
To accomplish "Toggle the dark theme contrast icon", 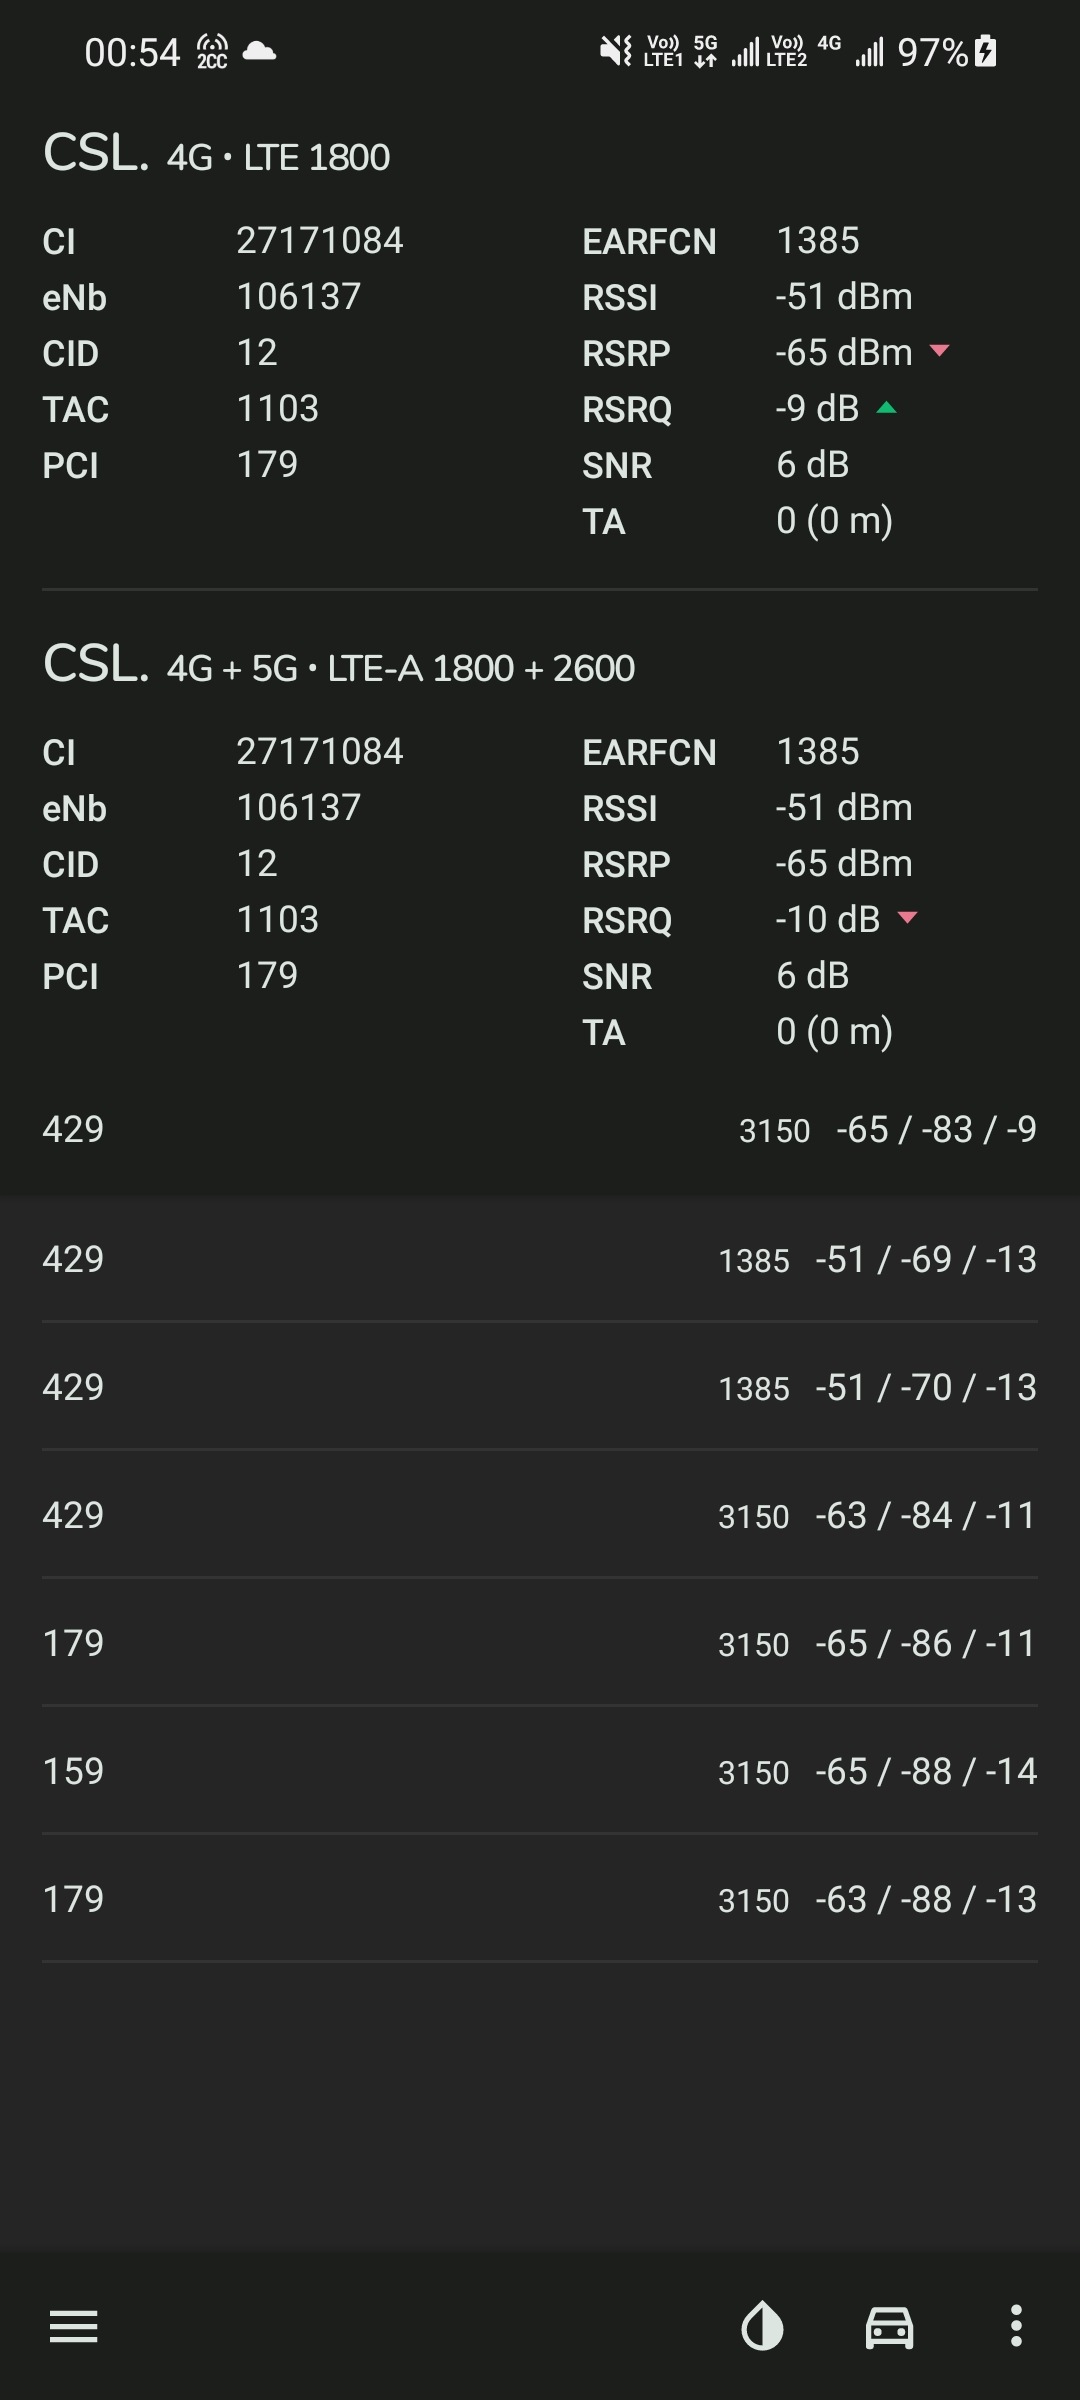I will [x=762, y=2326].
